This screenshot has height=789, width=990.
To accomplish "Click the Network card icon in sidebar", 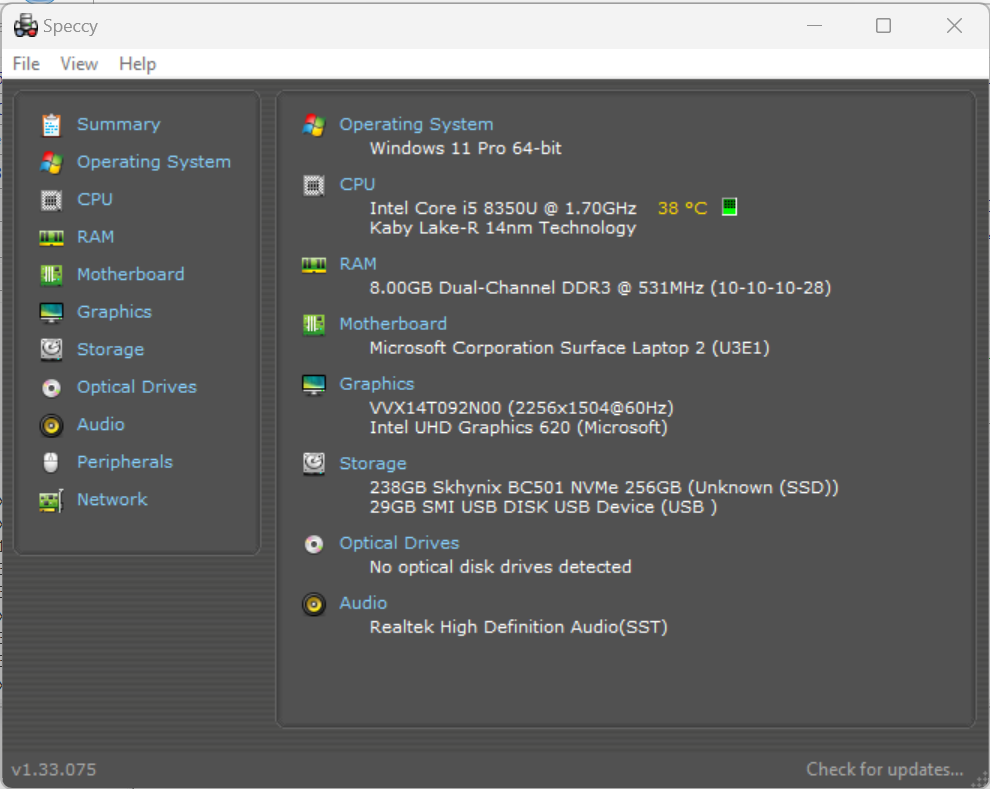I will point(51,501).
